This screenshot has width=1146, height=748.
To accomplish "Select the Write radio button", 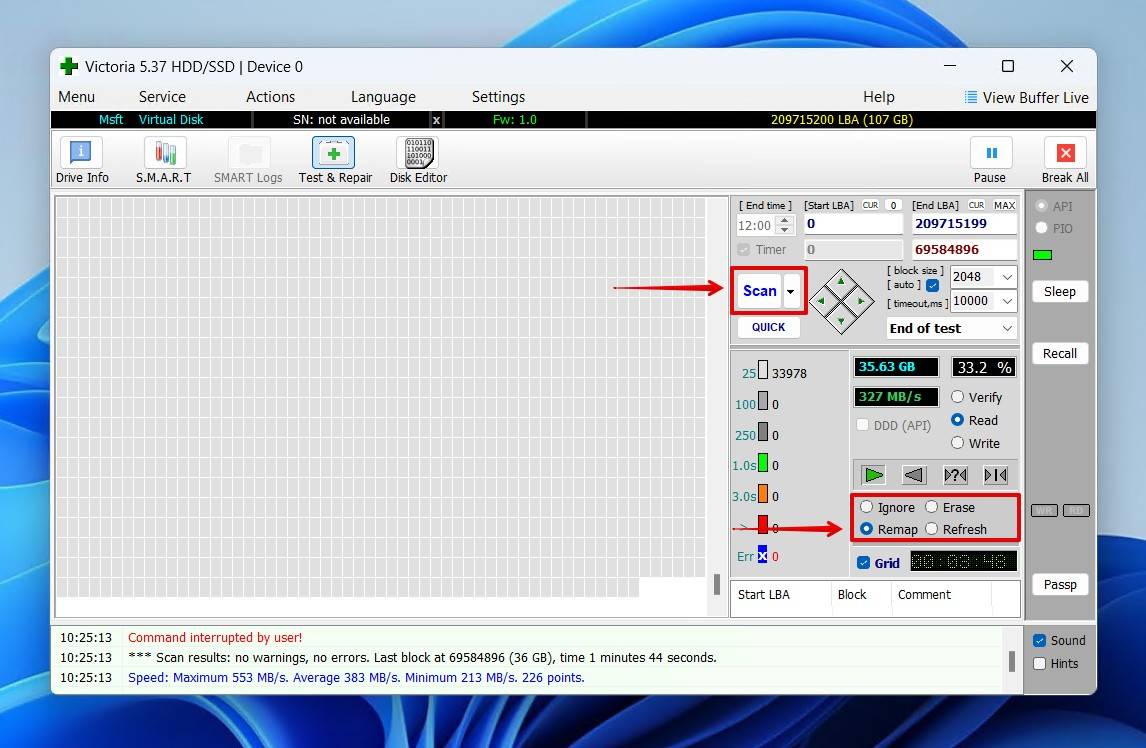I will [957, 442].
